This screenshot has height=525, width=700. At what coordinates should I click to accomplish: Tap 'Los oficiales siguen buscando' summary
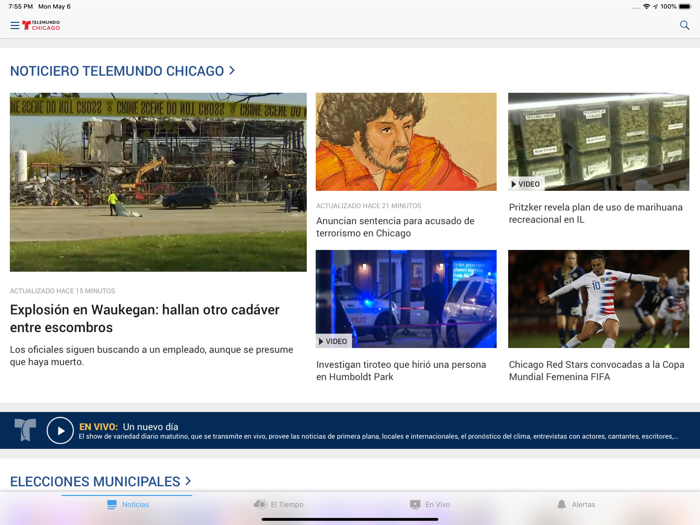[151, 356]
